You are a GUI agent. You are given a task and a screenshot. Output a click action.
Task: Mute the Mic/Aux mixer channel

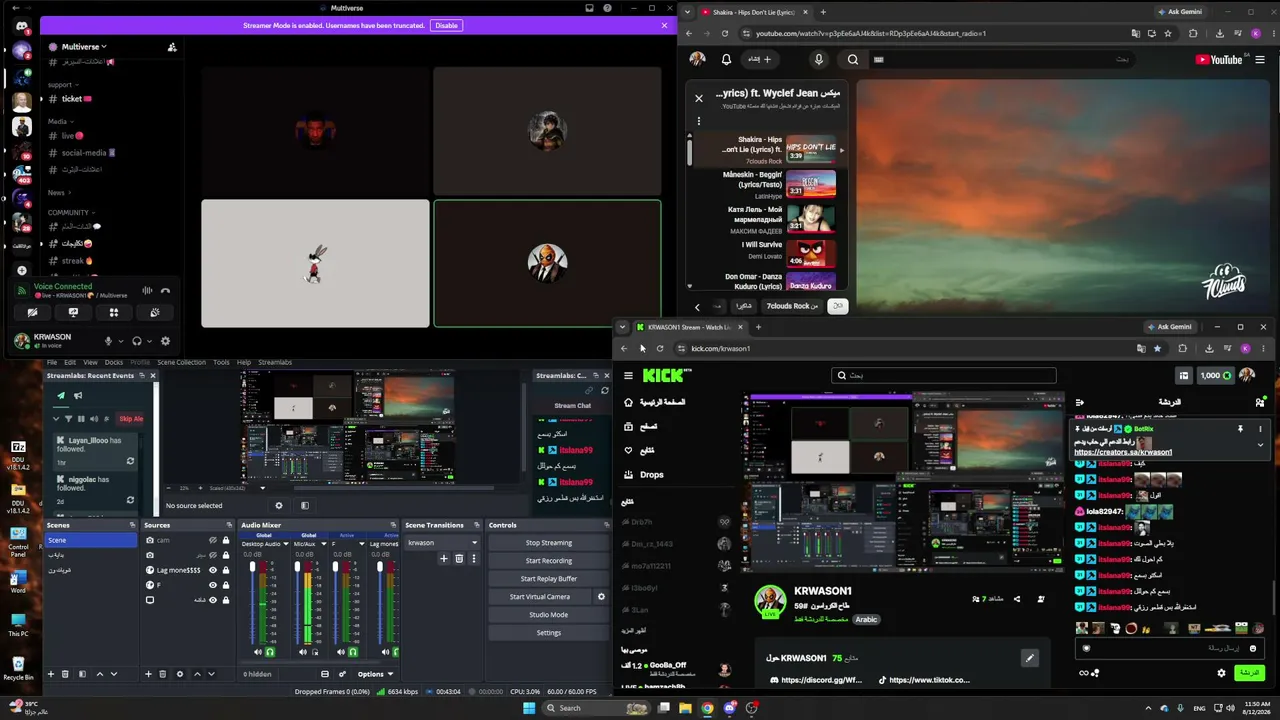click(301, 652)
